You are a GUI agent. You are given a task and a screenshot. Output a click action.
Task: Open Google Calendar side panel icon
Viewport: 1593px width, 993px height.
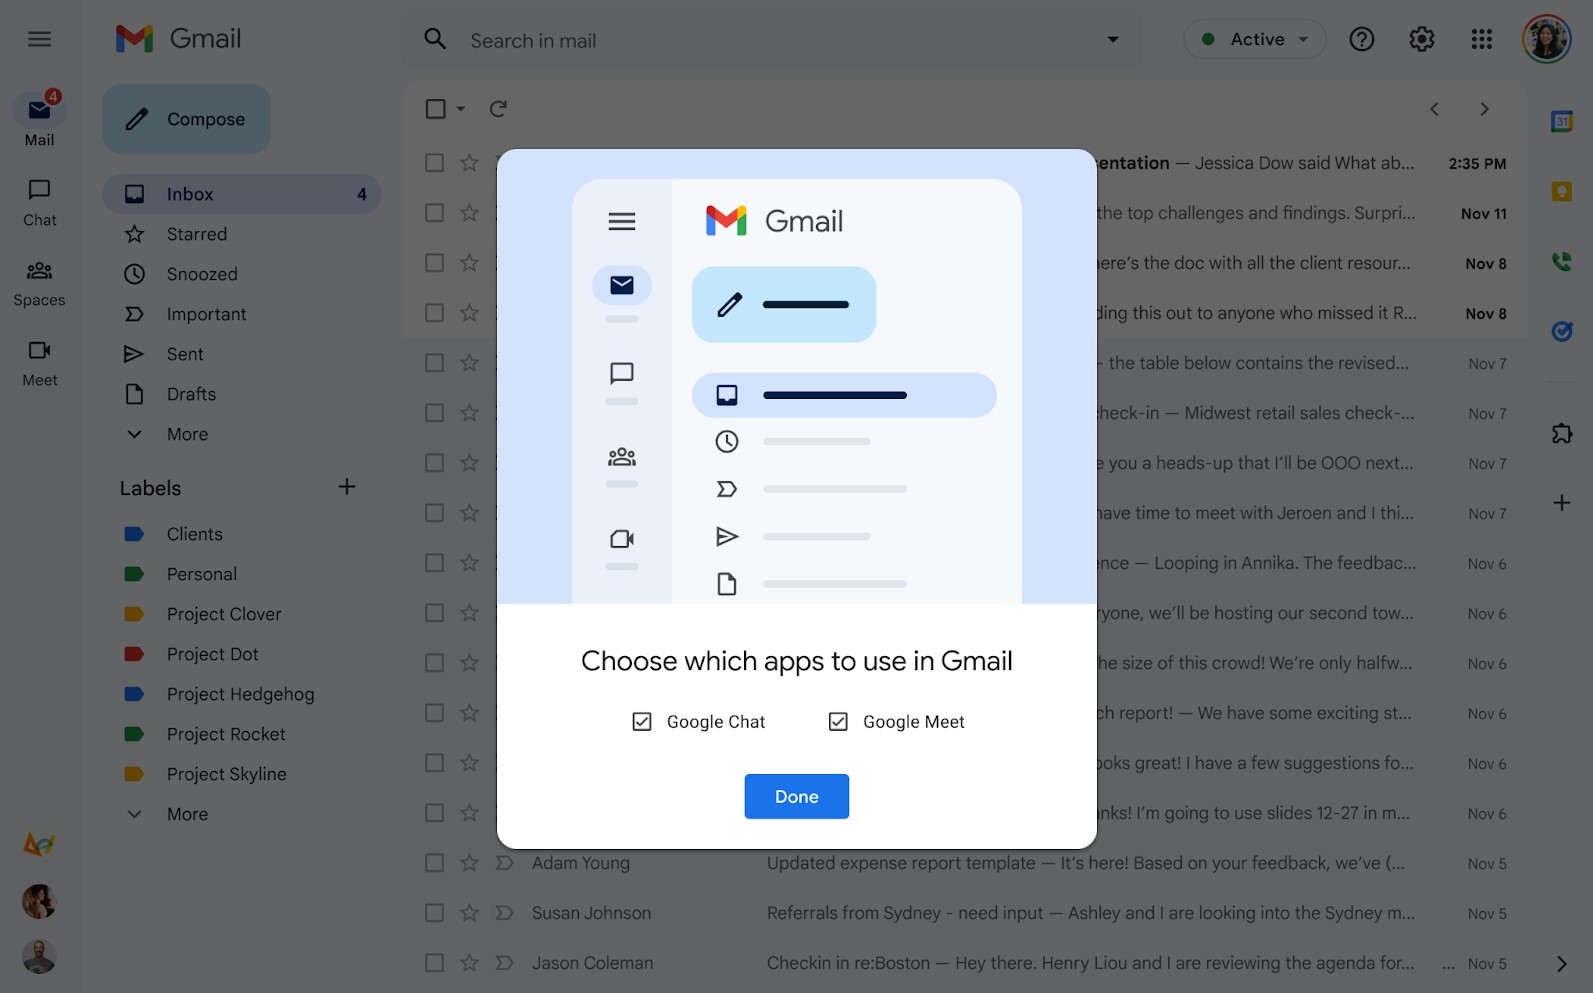(x=1561, y=121)
